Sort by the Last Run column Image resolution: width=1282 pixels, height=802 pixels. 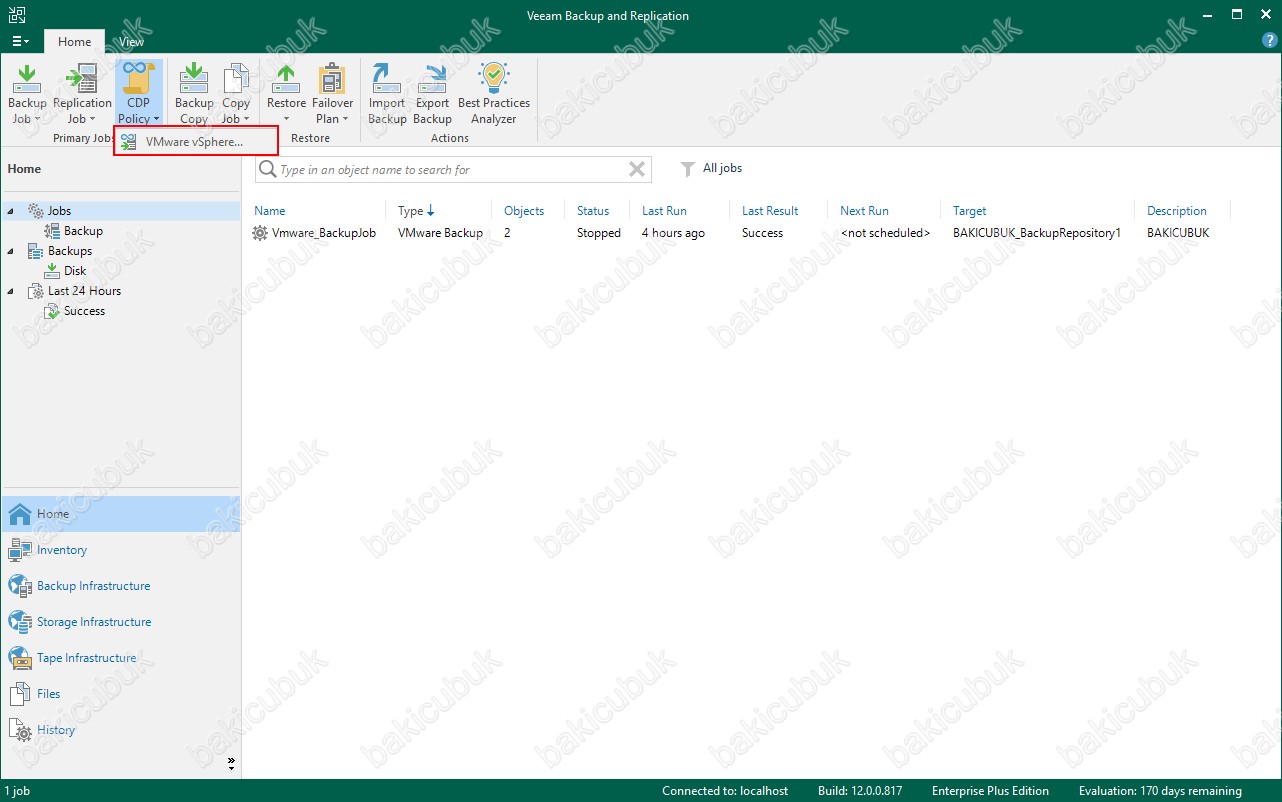pos(664,211)
